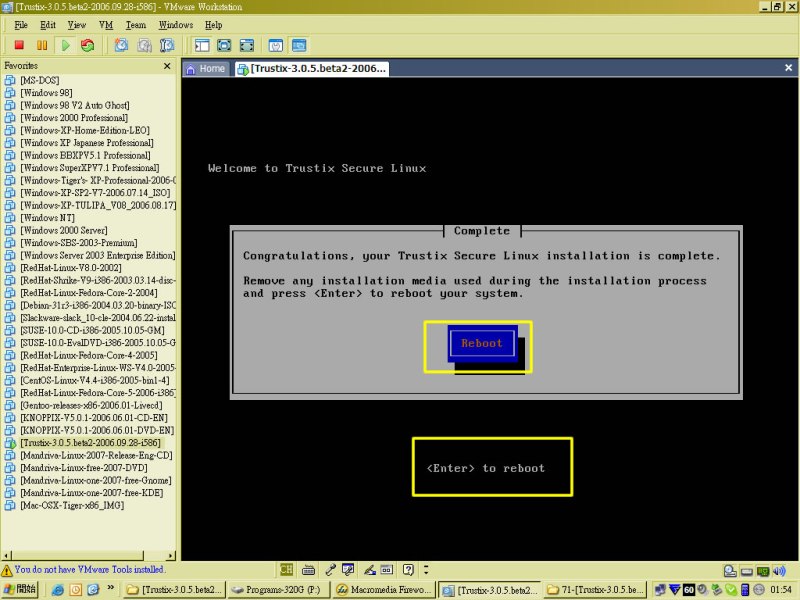This screenshot has height=600, width=800.
Task: Click the network adapter device status icon
Action: pyautogui.click(x=763, y=571)
